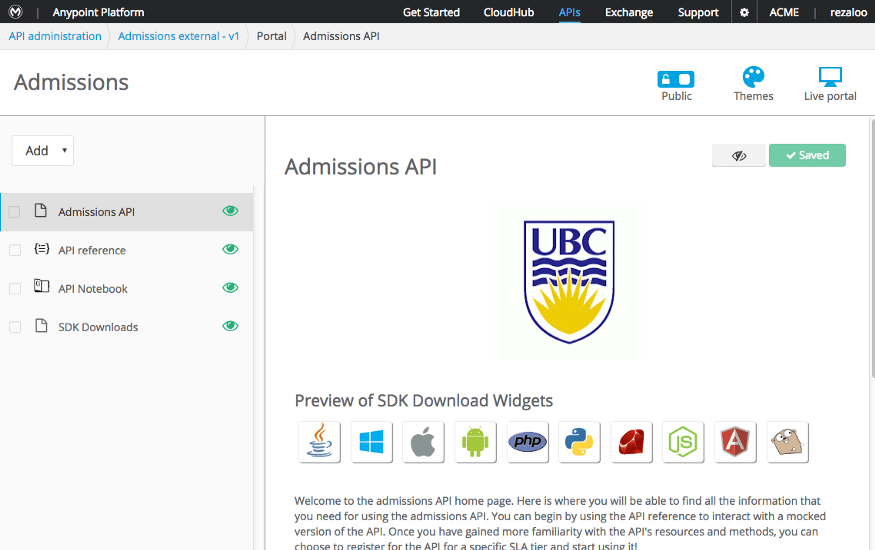Toggle visibility eye for API Notebook
The image size is (875, 550).
(x=230, y=288)
